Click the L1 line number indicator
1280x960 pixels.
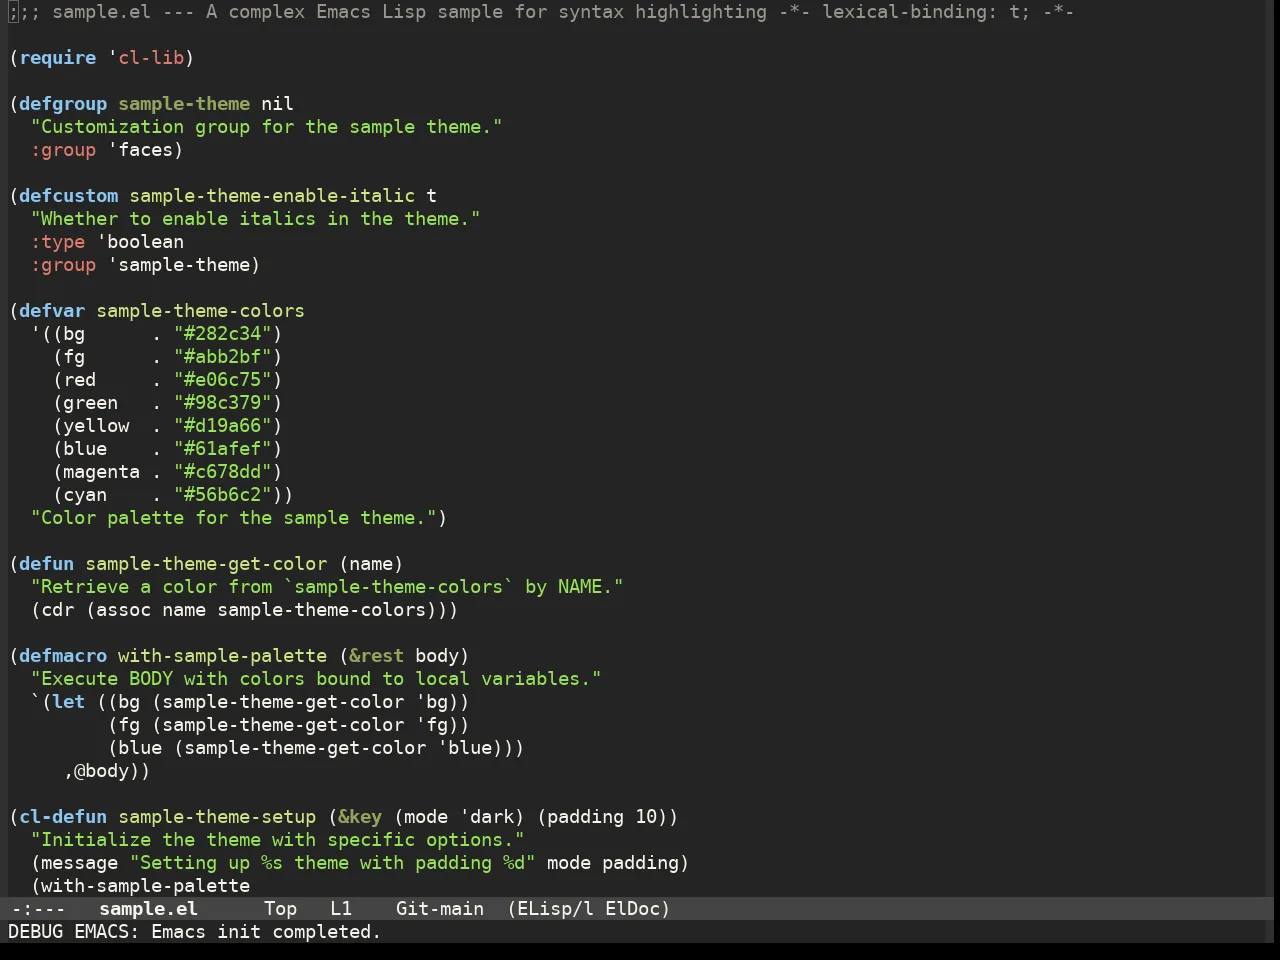(341, 909)
